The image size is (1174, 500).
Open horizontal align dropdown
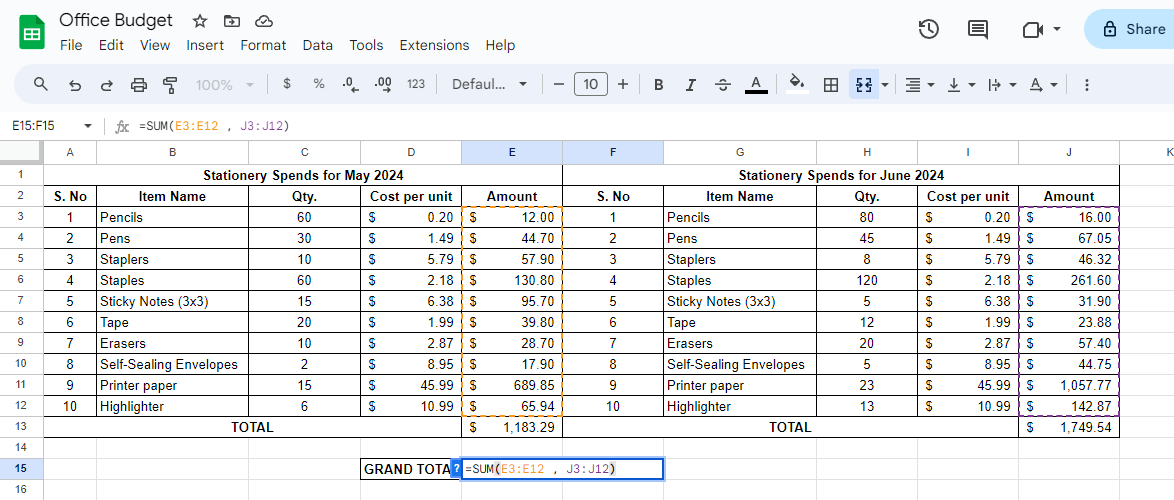tap(919, 85)
